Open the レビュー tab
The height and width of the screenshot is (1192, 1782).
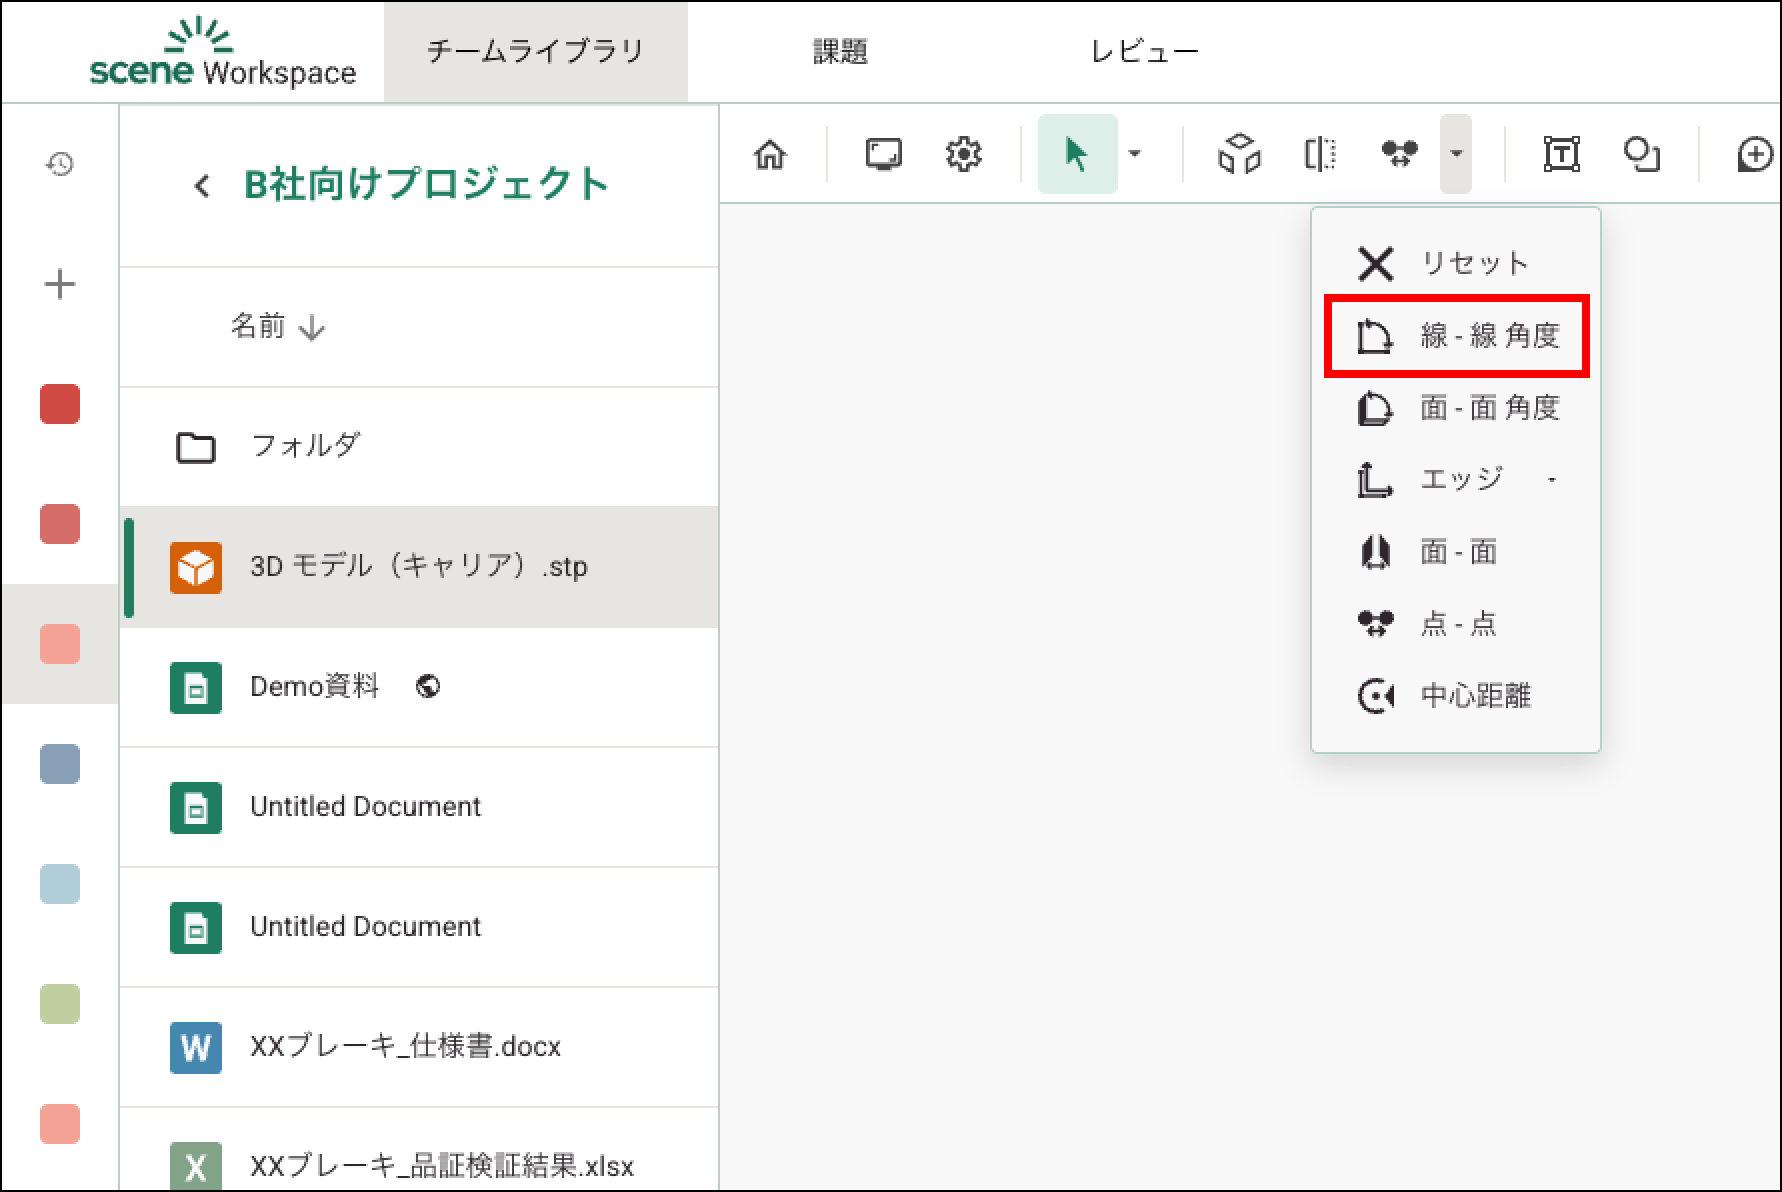pos(1144,52)
